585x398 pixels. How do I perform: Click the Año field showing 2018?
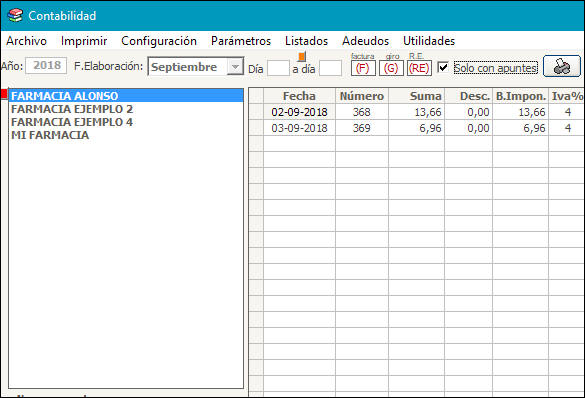[46, 65]
